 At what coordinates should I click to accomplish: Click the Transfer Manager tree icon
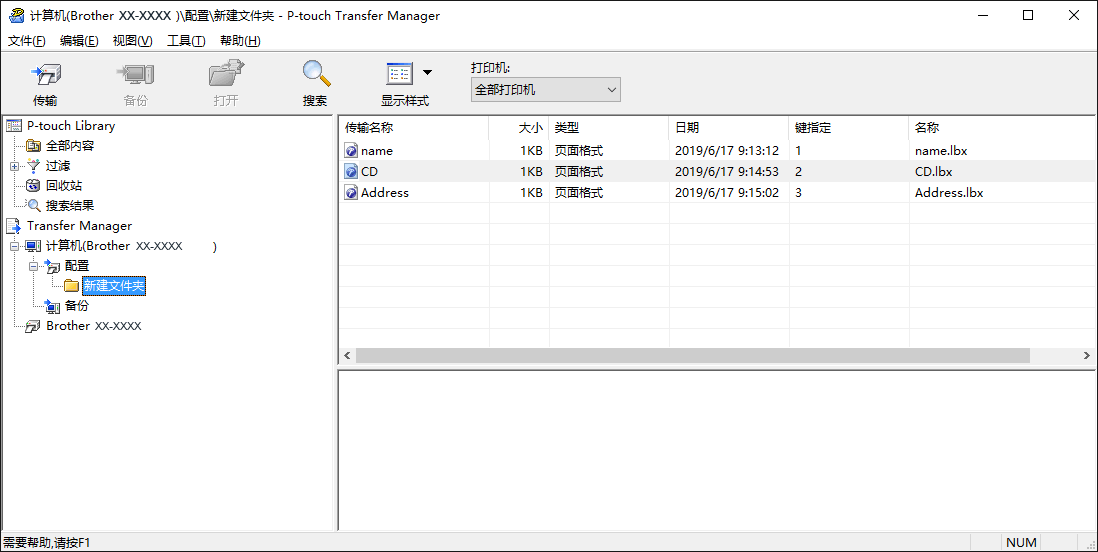pos(15,226)
